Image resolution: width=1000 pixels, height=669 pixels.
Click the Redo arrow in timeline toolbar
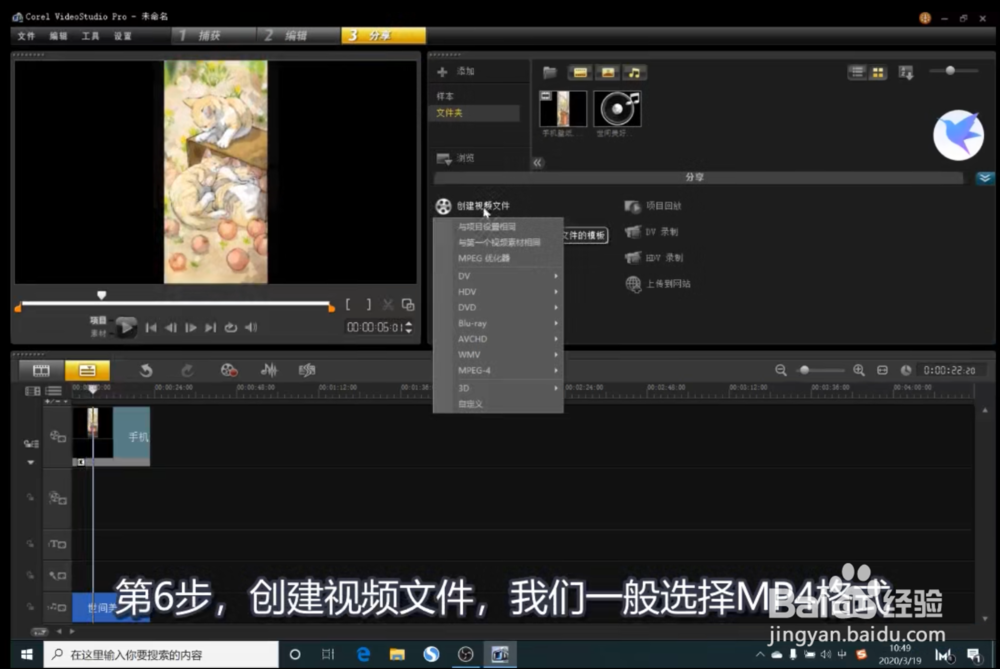(186, 371)
